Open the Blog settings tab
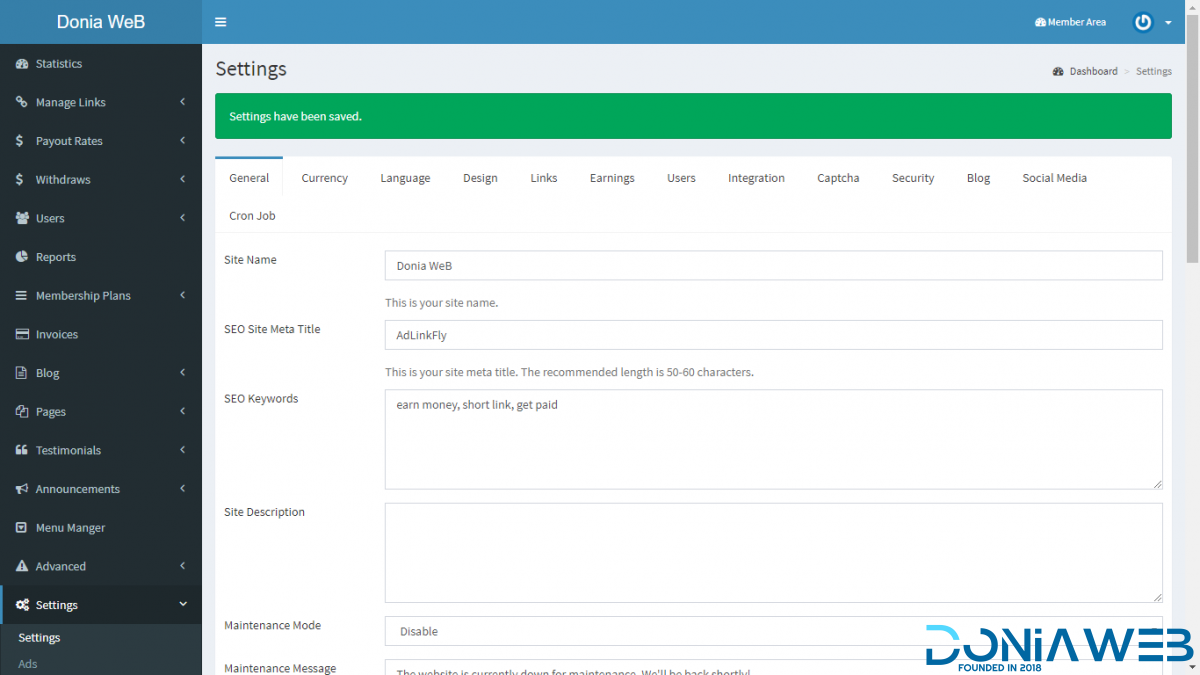The width and height of the screenshot is (1200, 675). [x=978, y=178]
